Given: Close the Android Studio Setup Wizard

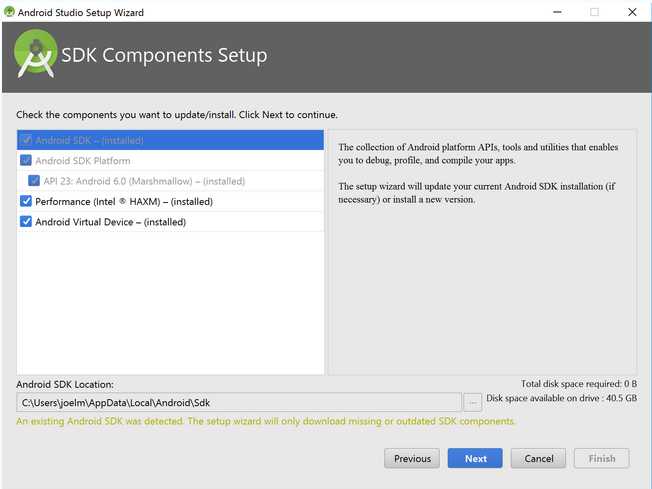Looking at the screenshot, I should [x=632, y=12].
